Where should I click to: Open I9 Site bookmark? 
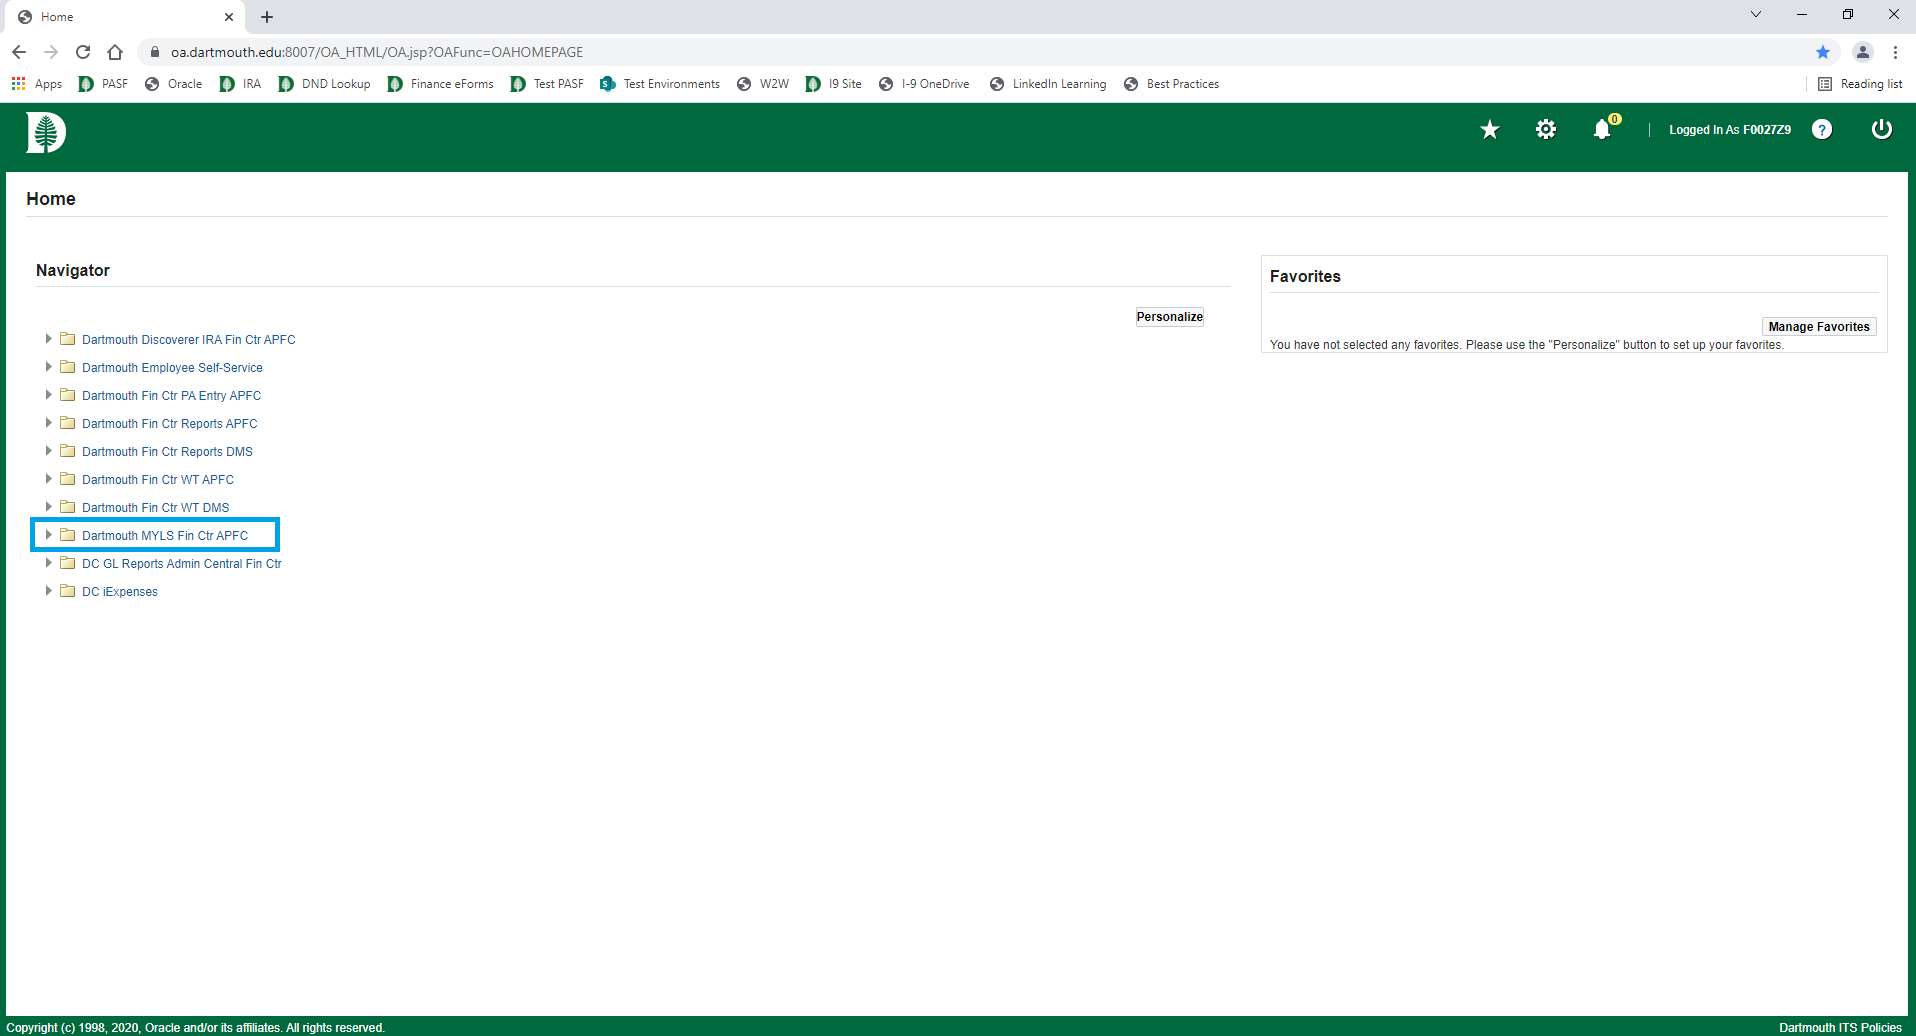coord(834,84)
